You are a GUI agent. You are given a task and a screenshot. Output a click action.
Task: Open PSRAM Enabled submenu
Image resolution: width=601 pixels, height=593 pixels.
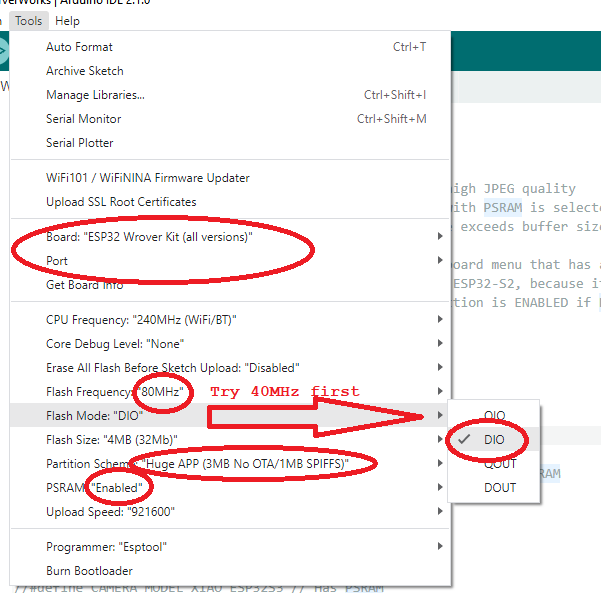pyautogui.click(x=230, y=488)
